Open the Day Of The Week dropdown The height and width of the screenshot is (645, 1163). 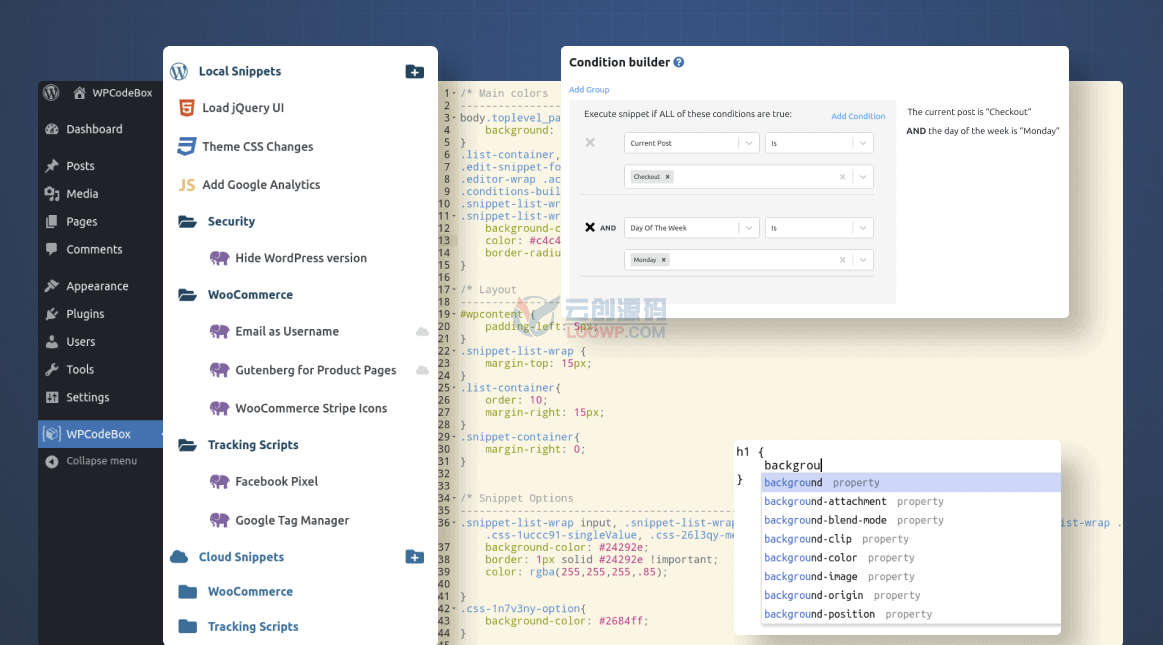tap(691, 228)
